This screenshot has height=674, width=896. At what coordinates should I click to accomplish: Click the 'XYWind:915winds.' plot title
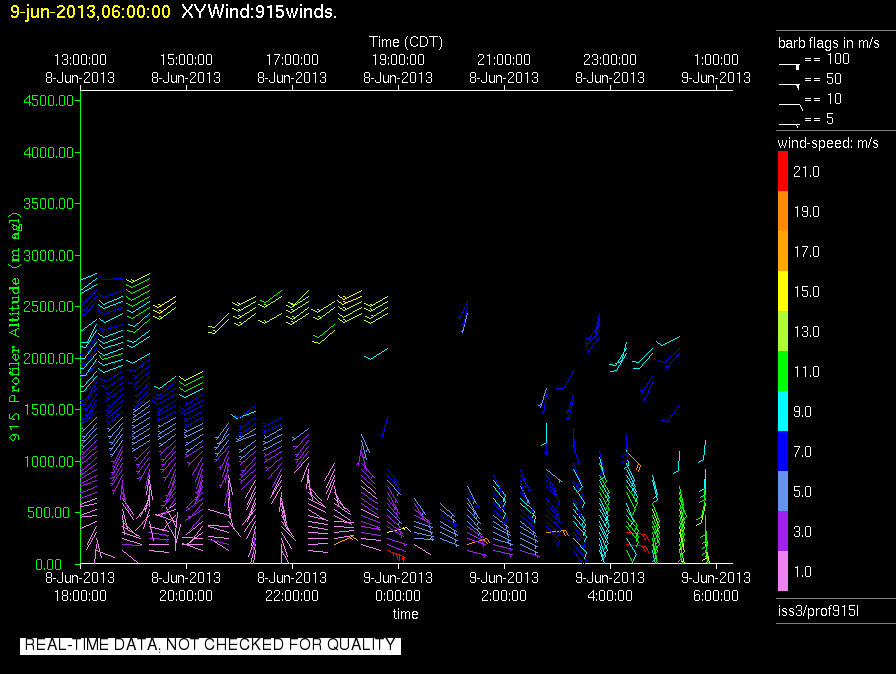click(259, 12)
